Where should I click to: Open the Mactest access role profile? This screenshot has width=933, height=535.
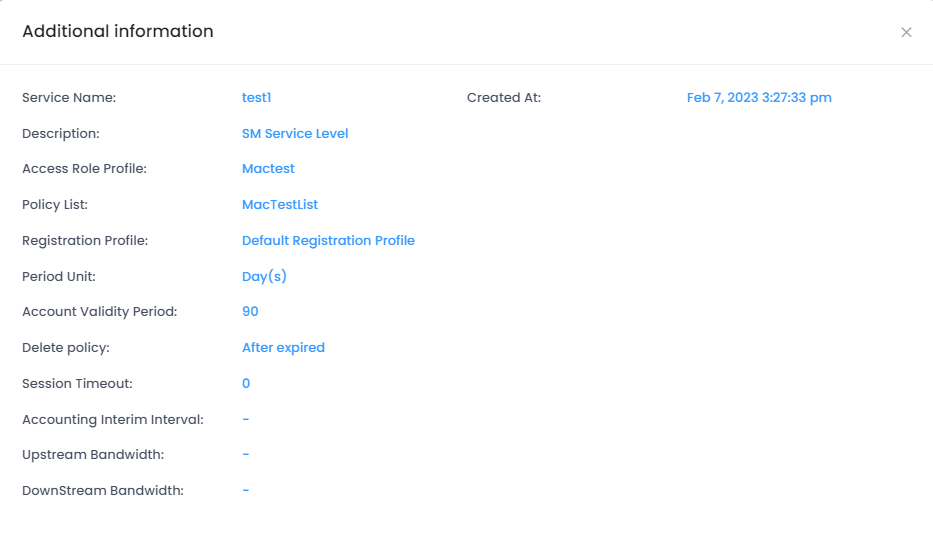point(268,169)
